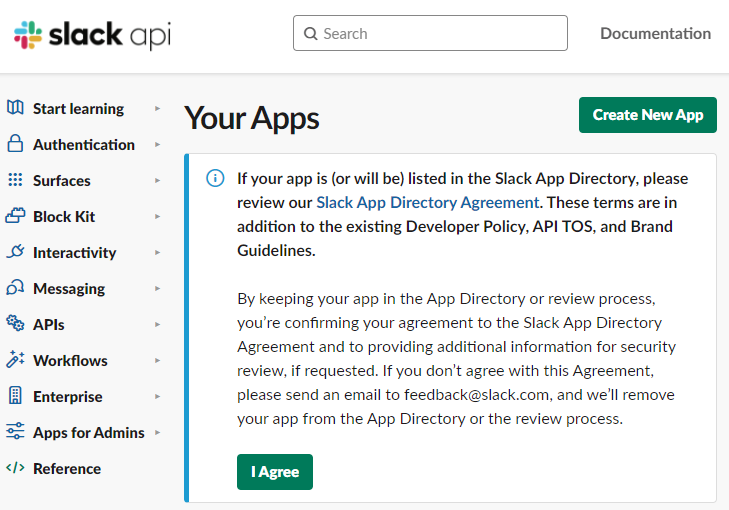Click the Interactivity plug icon

[15, 252]
